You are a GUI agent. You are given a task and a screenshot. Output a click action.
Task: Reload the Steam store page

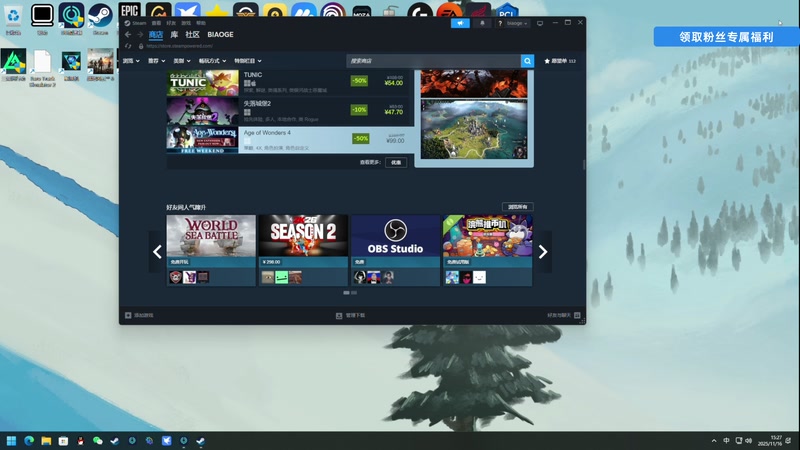click(128, 46)
